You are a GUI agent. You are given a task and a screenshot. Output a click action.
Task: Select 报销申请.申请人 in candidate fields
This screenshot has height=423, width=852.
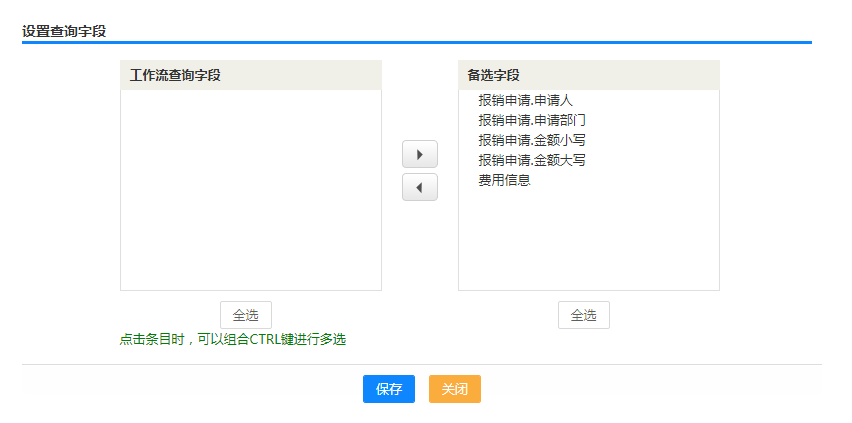[x=525, y=100]
